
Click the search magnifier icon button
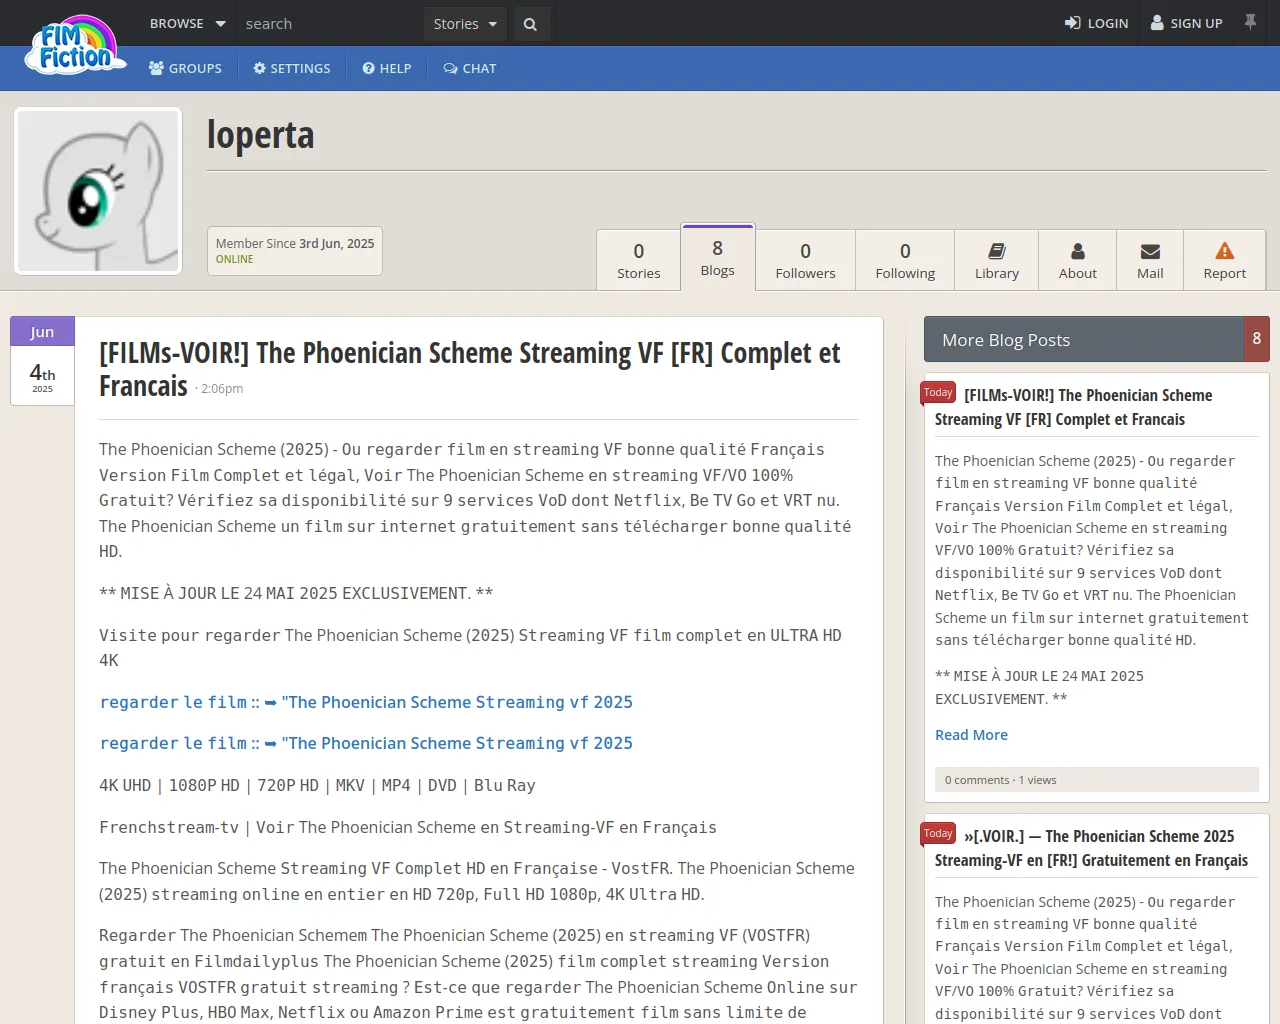530,24
